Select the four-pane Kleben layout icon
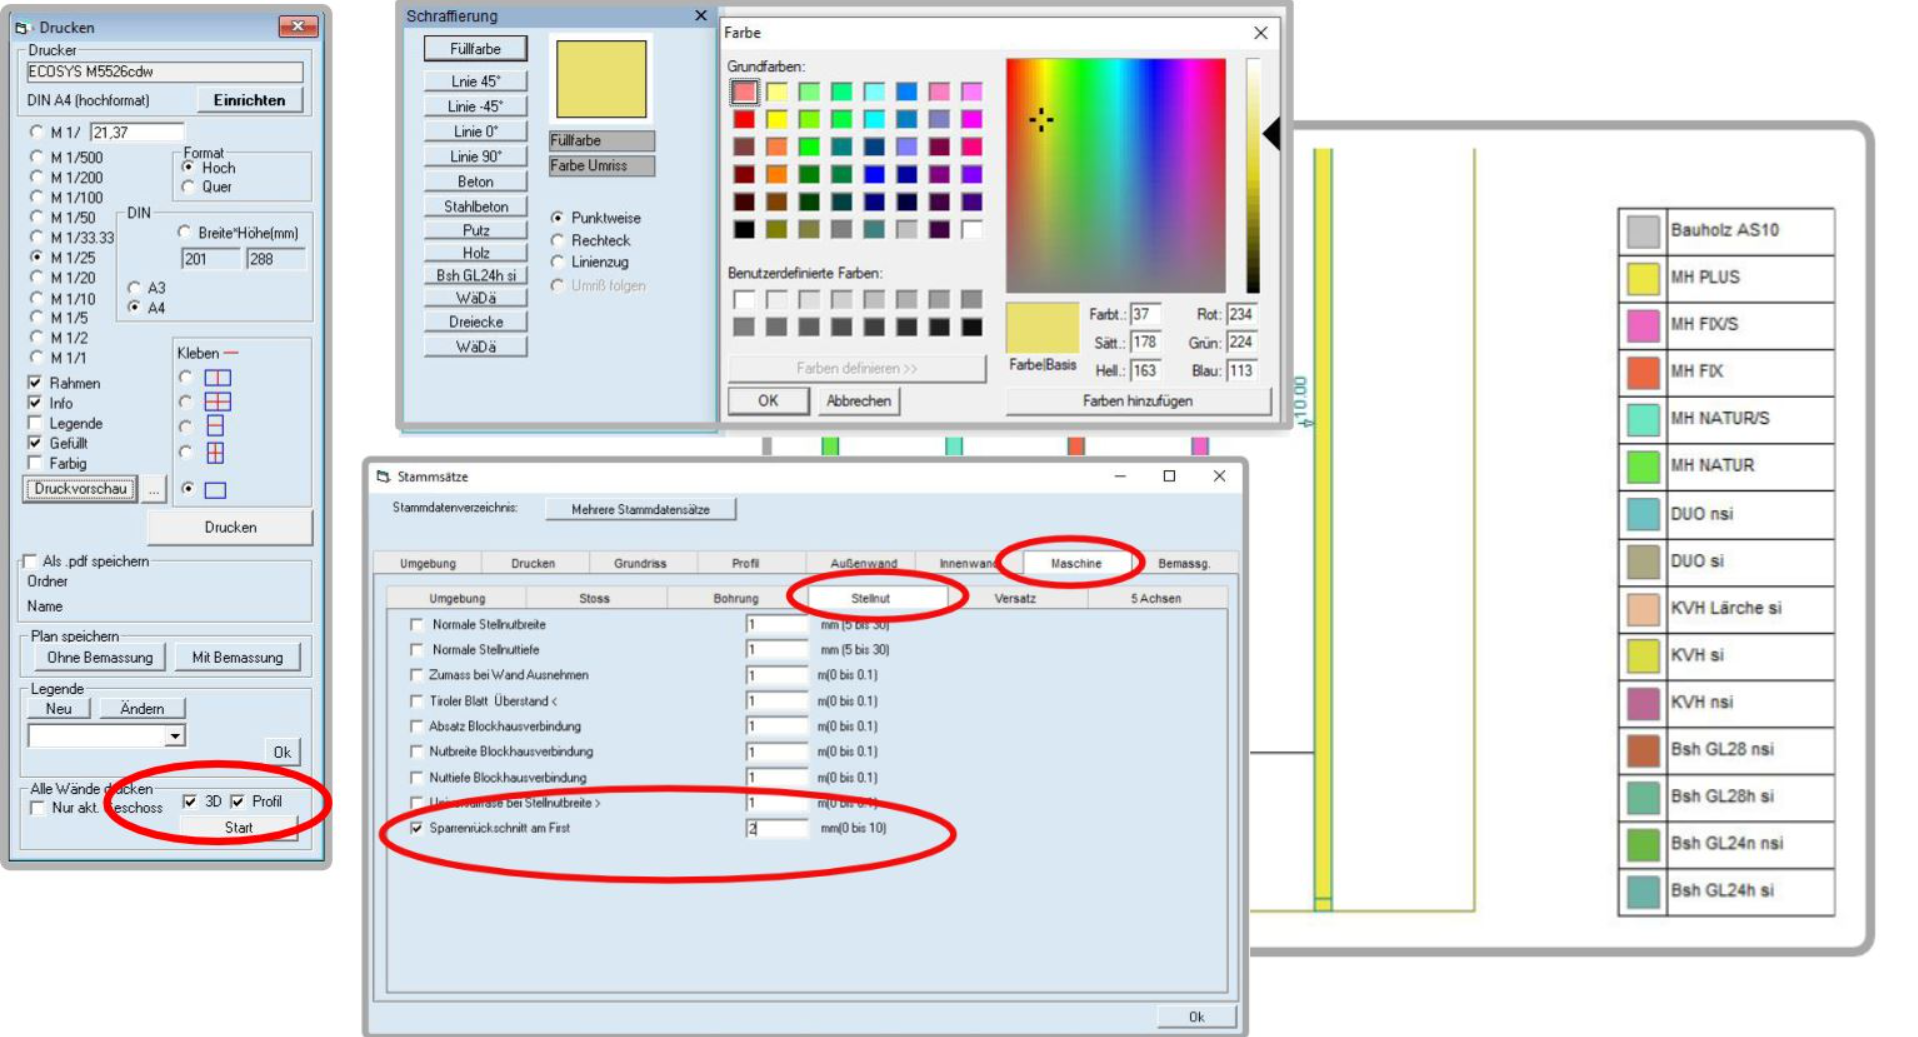The width and height of the screenshot is (1918, 1037). point(217,402)
